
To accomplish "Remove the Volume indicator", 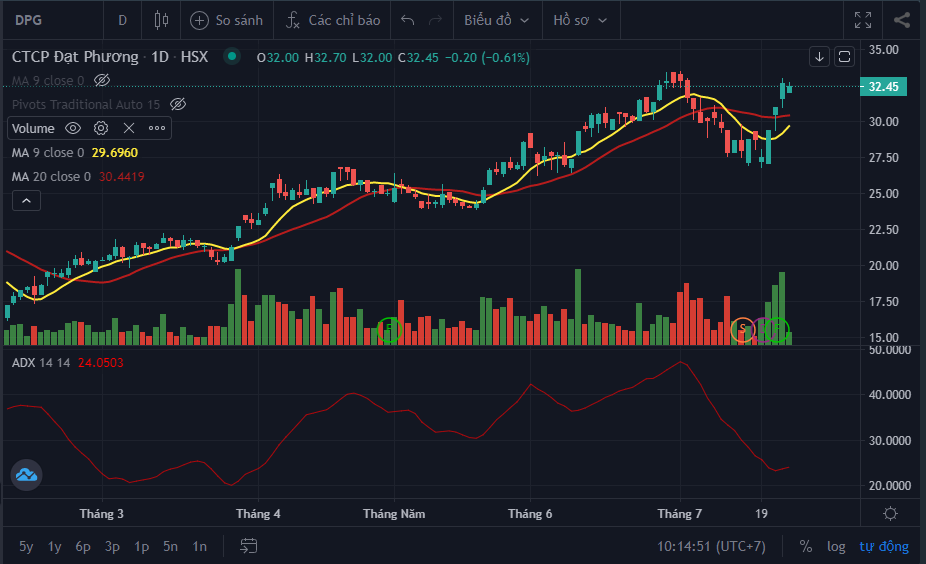I will point(129,128).
